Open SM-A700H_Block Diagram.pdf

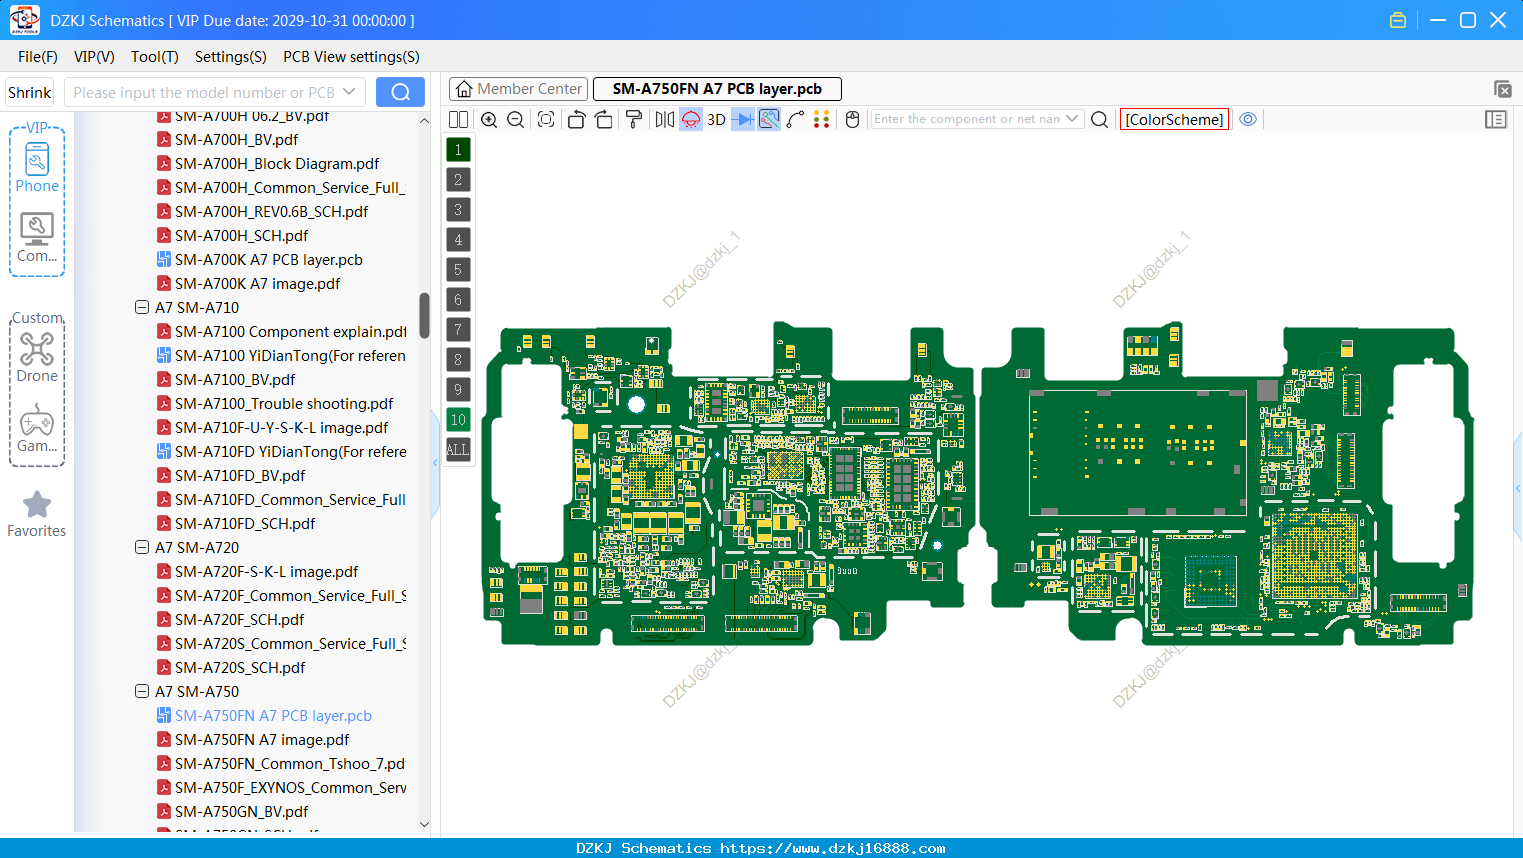point(276,163)
